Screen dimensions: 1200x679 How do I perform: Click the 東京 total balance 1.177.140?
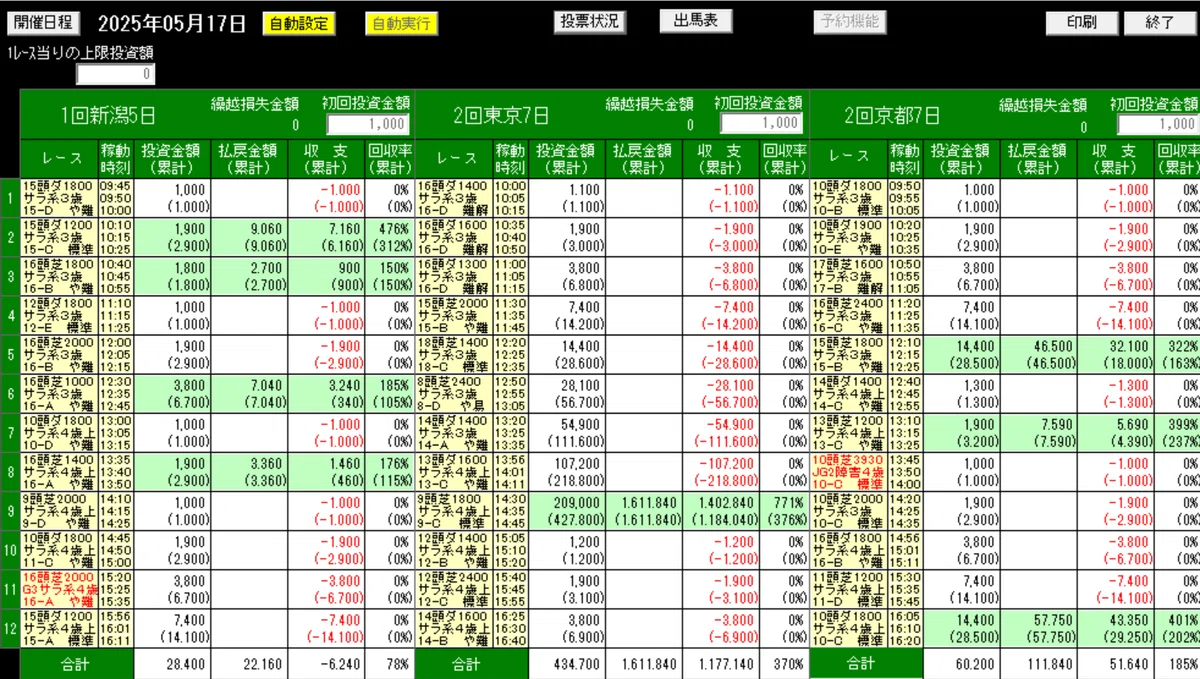tap(720, 663)
